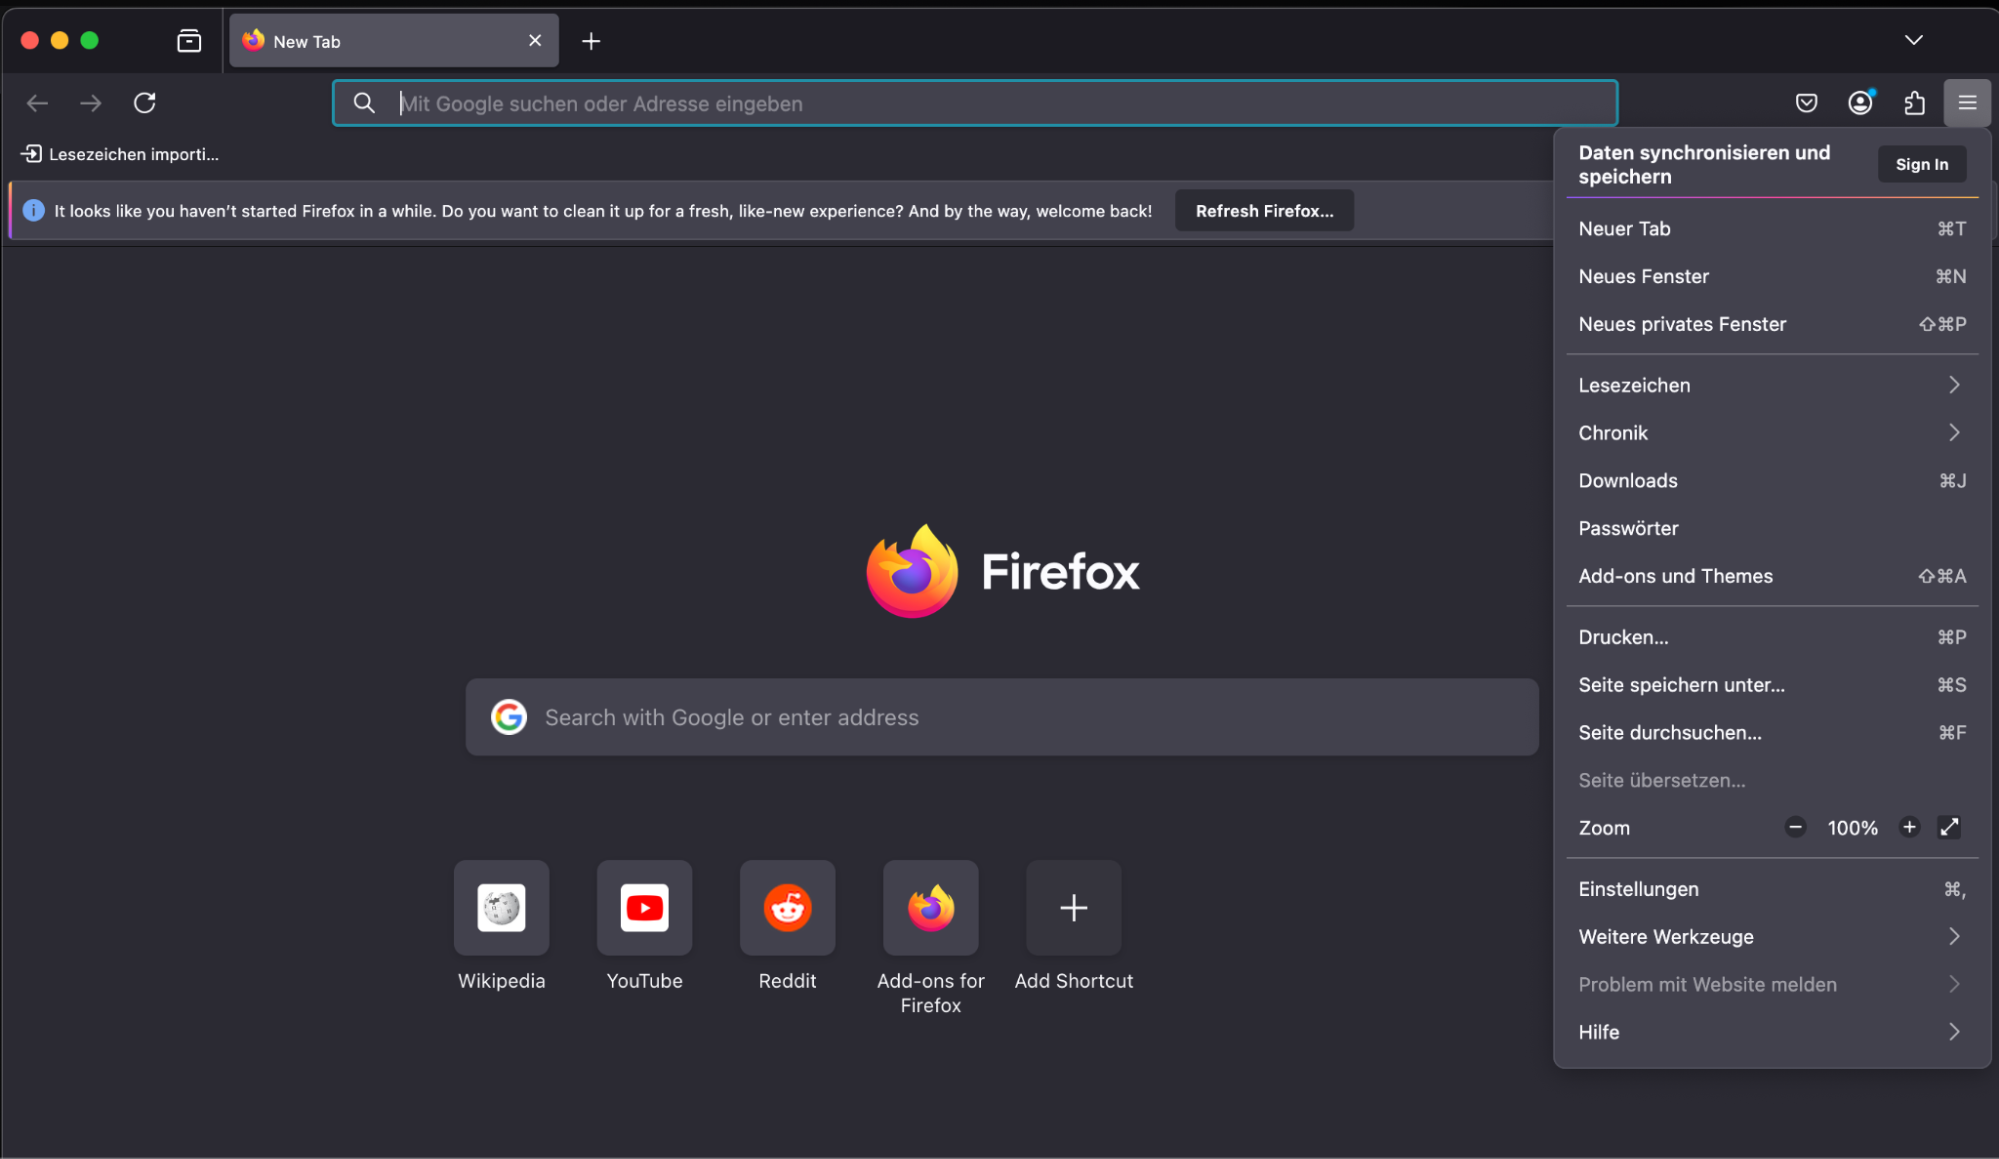Viewport: 1999px width, 1159px height.
Task: Open the Reddit shortcut
Action: coord(787,908)
